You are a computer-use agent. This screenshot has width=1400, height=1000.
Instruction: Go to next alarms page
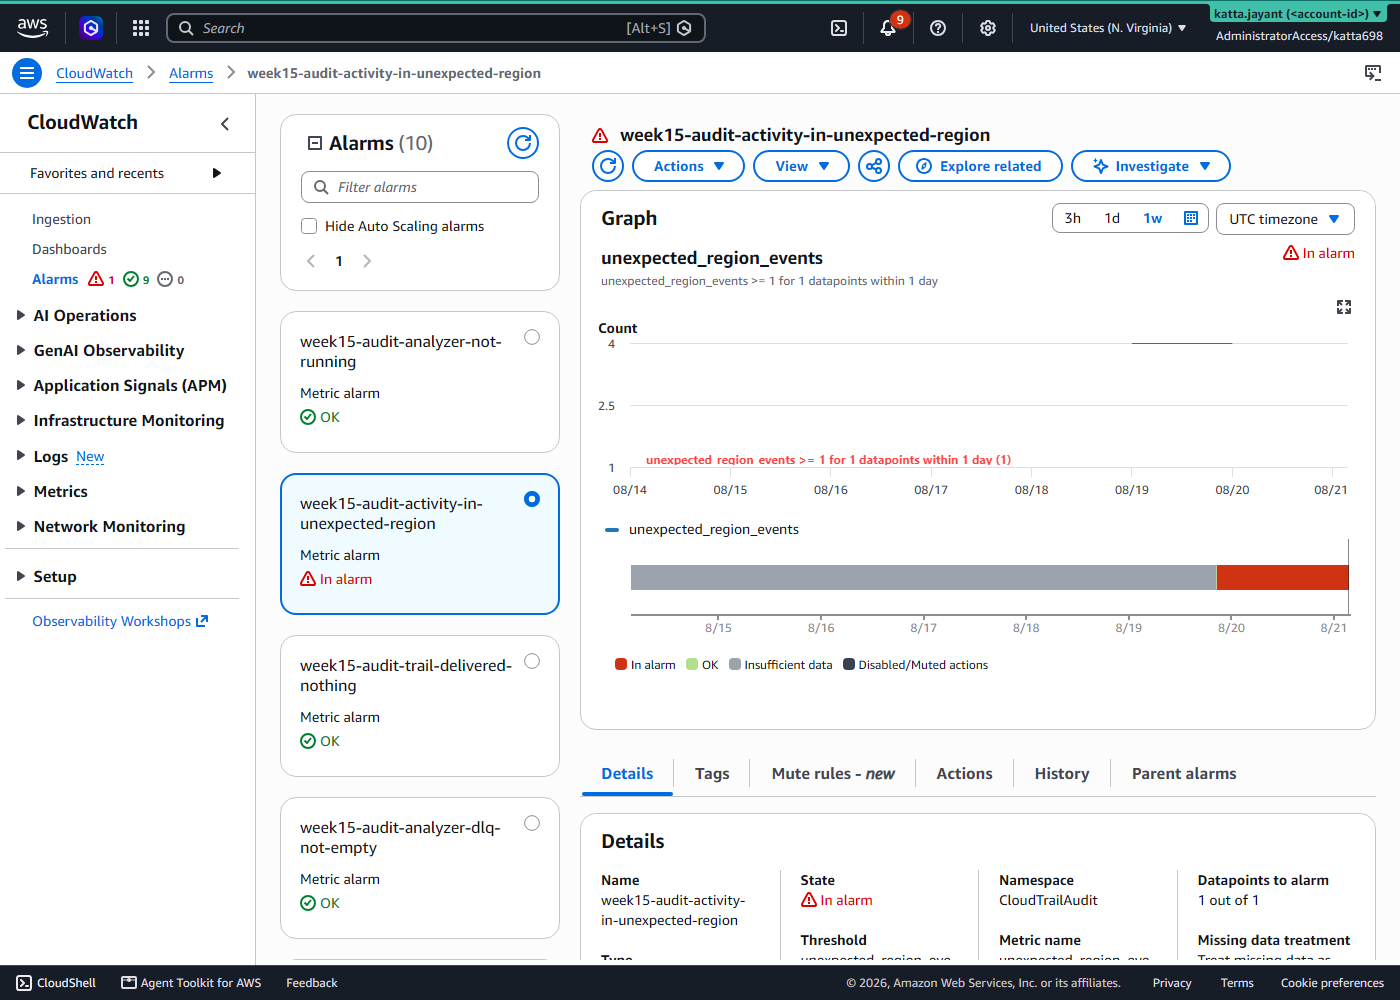(367, 261)
